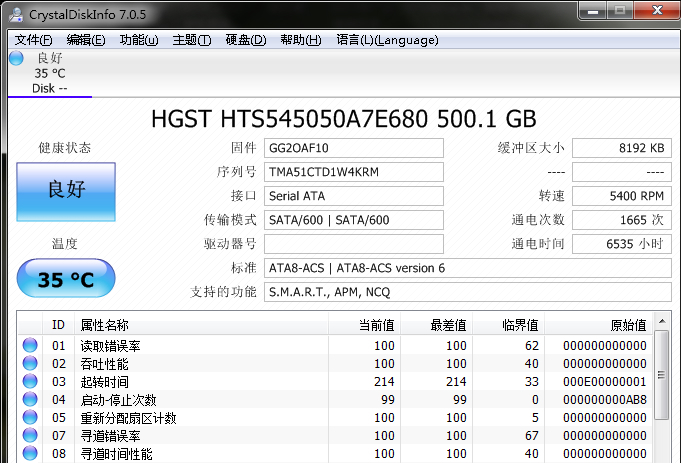
Task: Open the 语言(L)(Language) menu
Action: [x=387, y=40]
